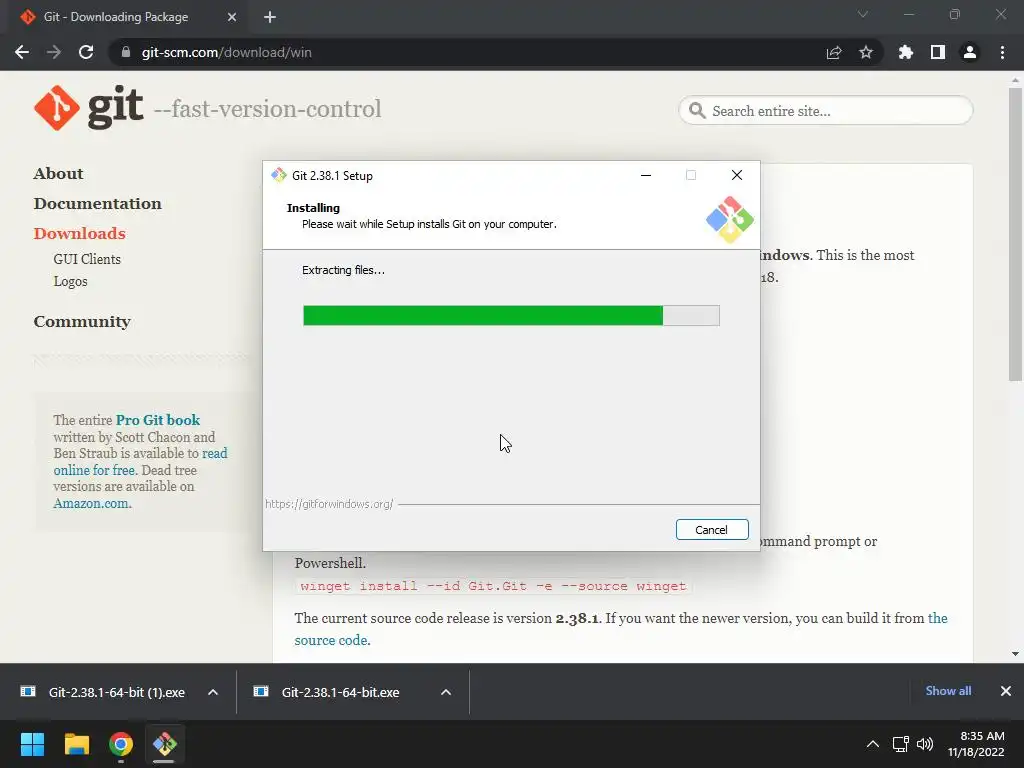Open the Downloads section
This screenshot has height=768, width=1024.
80,234
